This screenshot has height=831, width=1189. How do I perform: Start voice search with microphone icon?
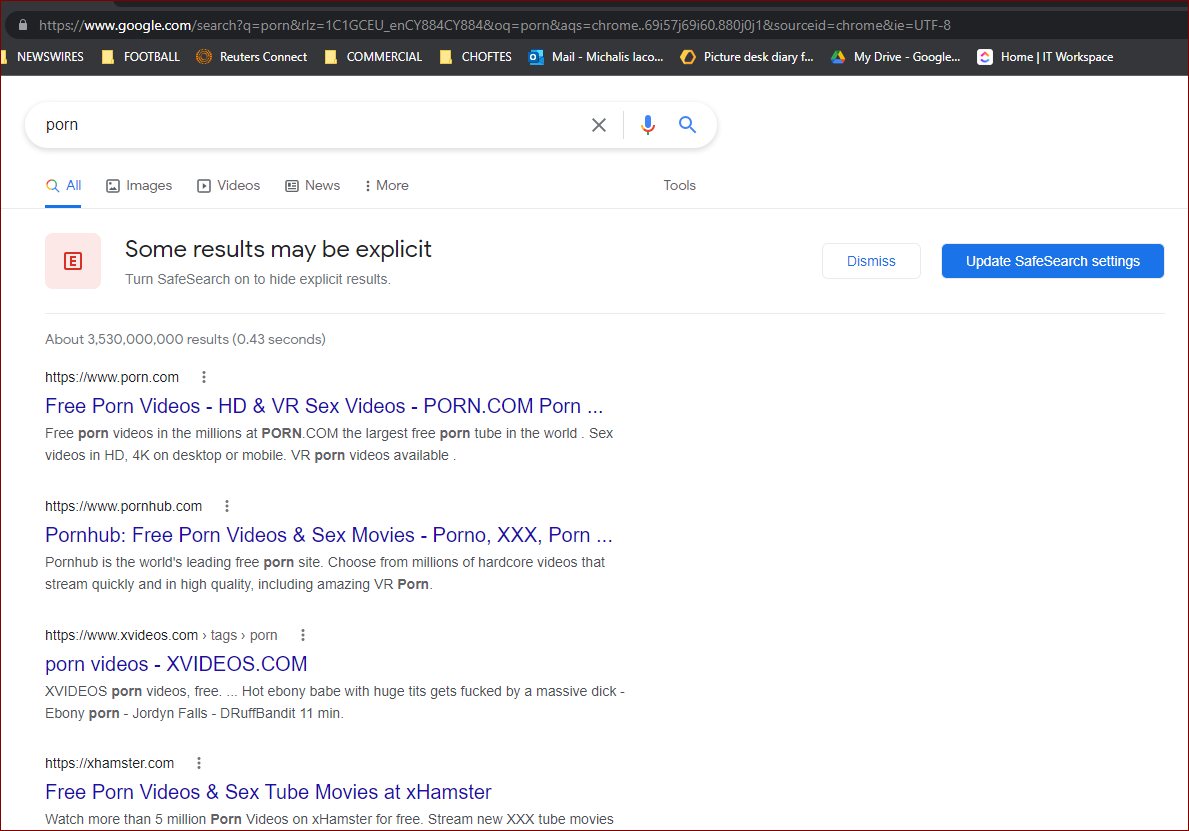[648, 124]
